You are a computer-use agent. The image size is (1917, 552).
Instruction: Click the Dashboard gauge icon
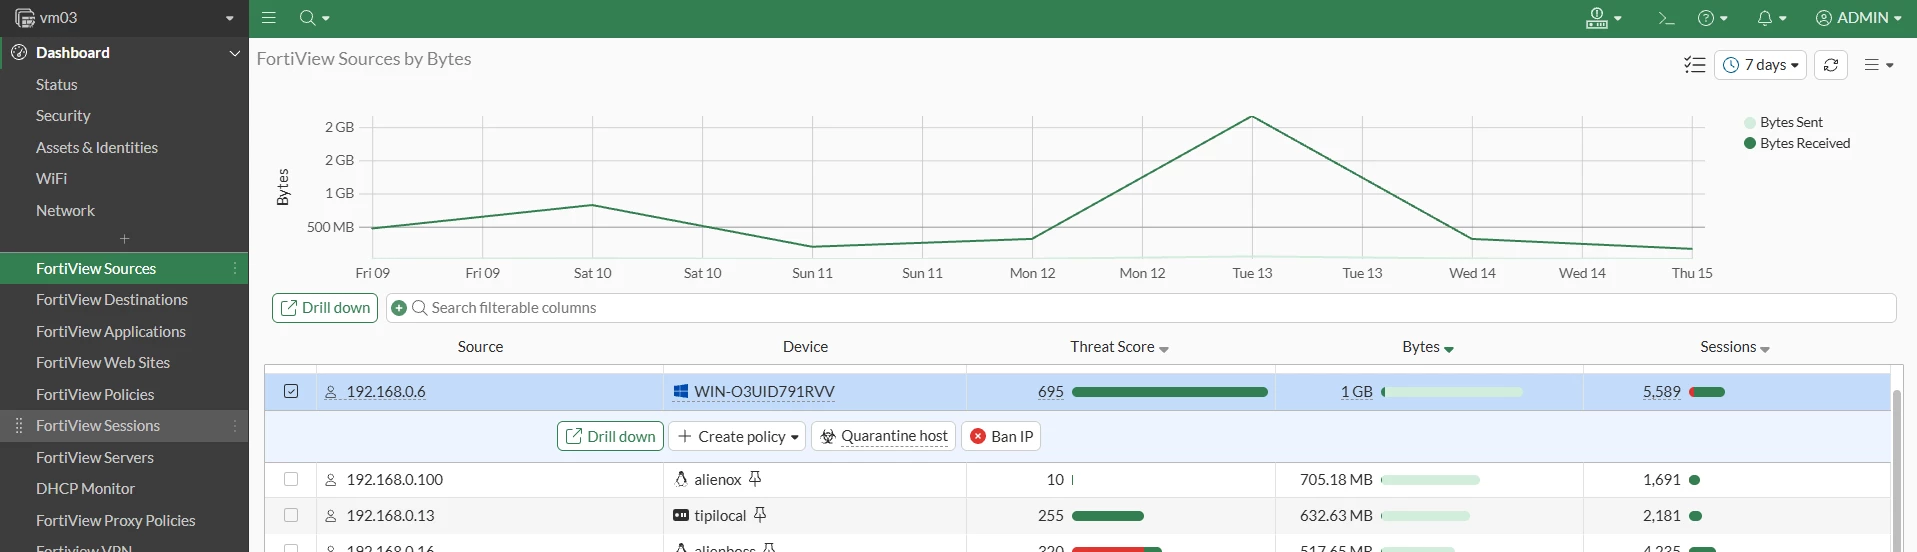coord(18,52)
